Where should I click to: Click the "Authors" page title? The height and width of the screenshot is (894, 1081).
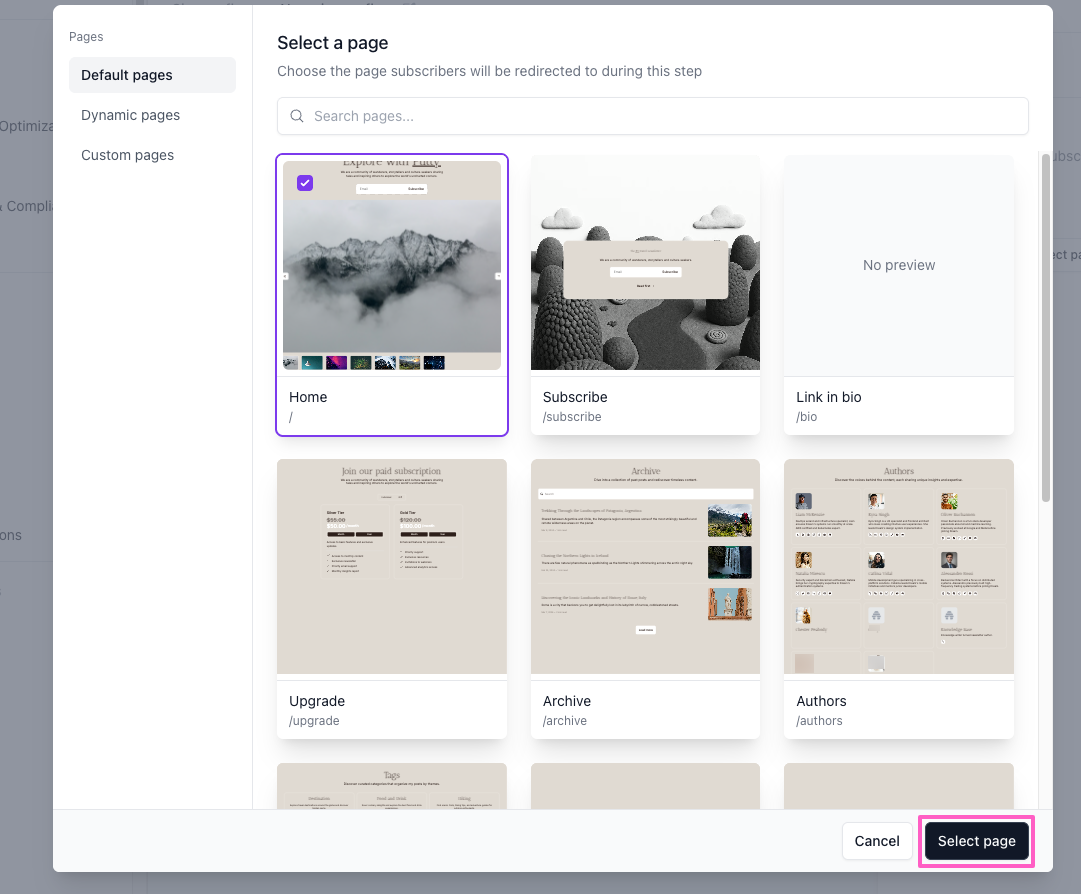point(821,701)
